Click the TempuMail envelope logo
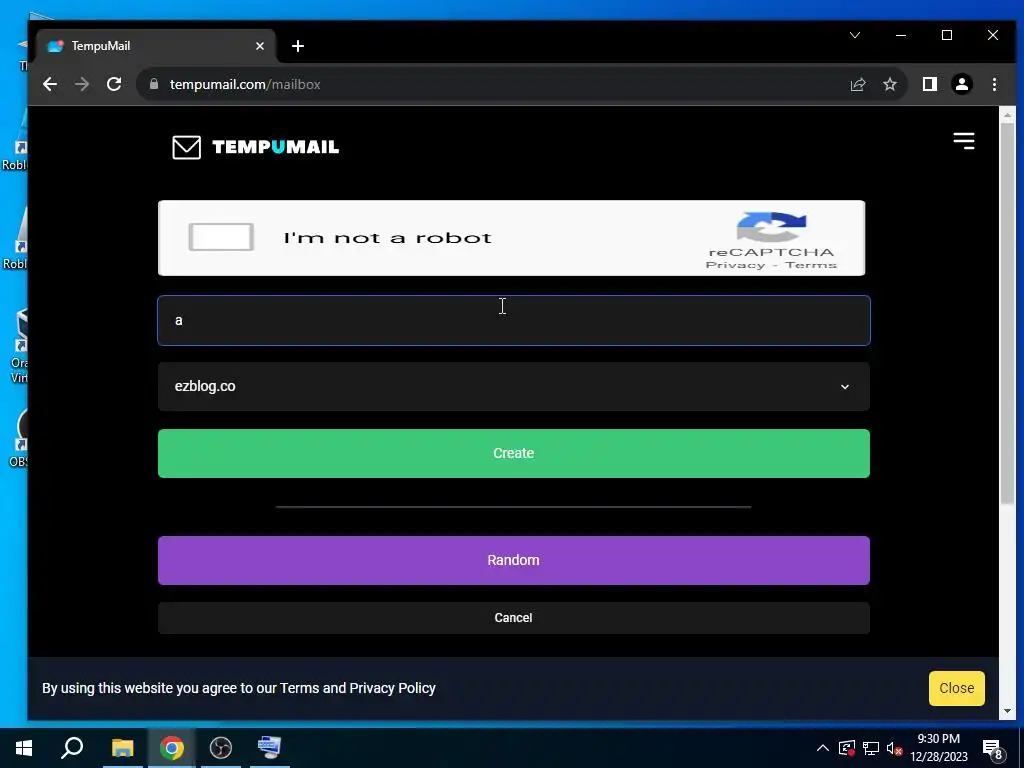This screenshot has height=768, width=1024. pos(187,147)
